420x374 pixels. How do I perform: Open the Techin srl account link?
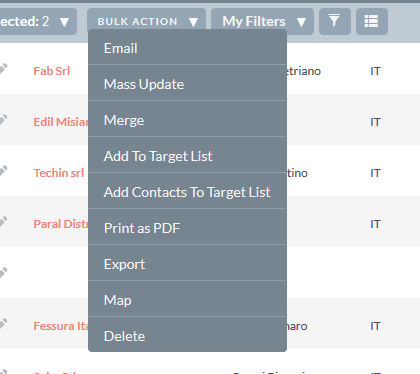(x=59, y=173)
